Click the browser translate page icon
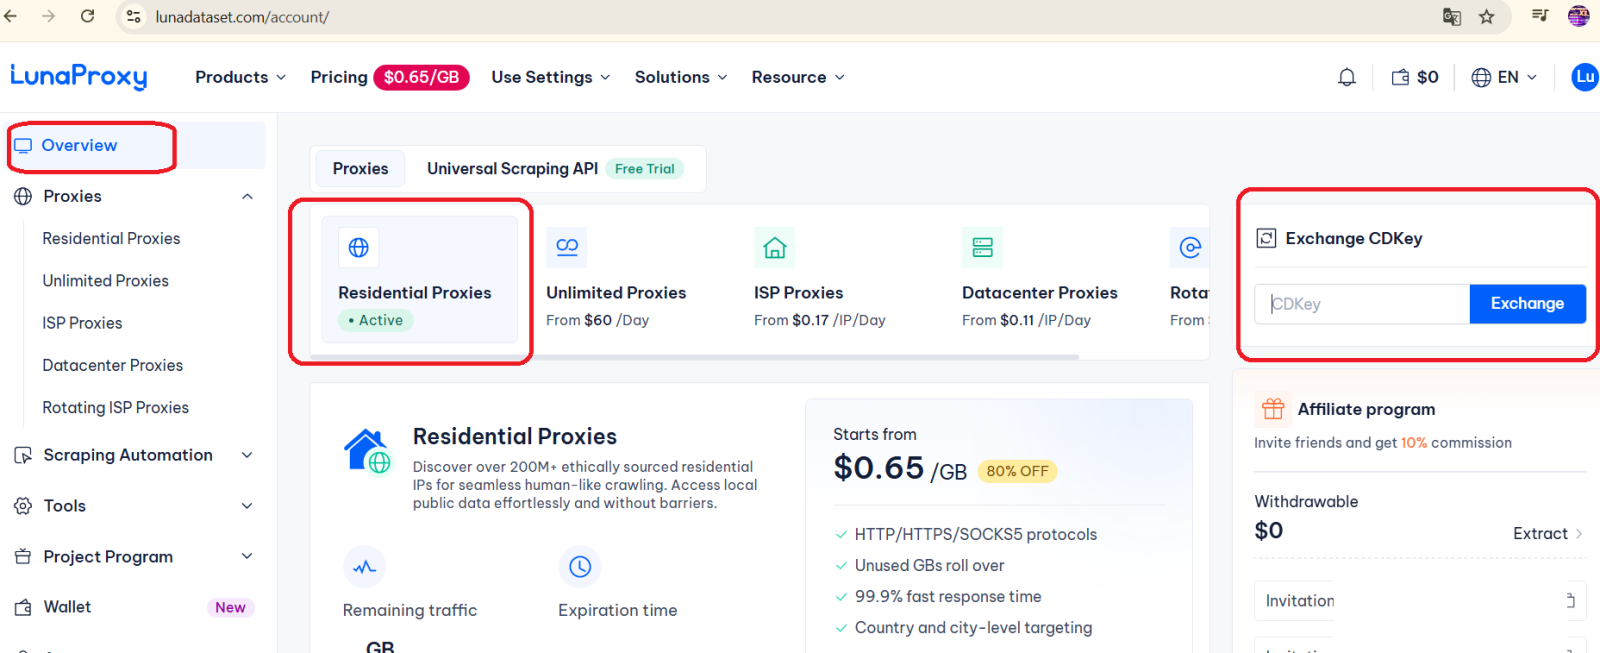 click(x=1451, y=17)
